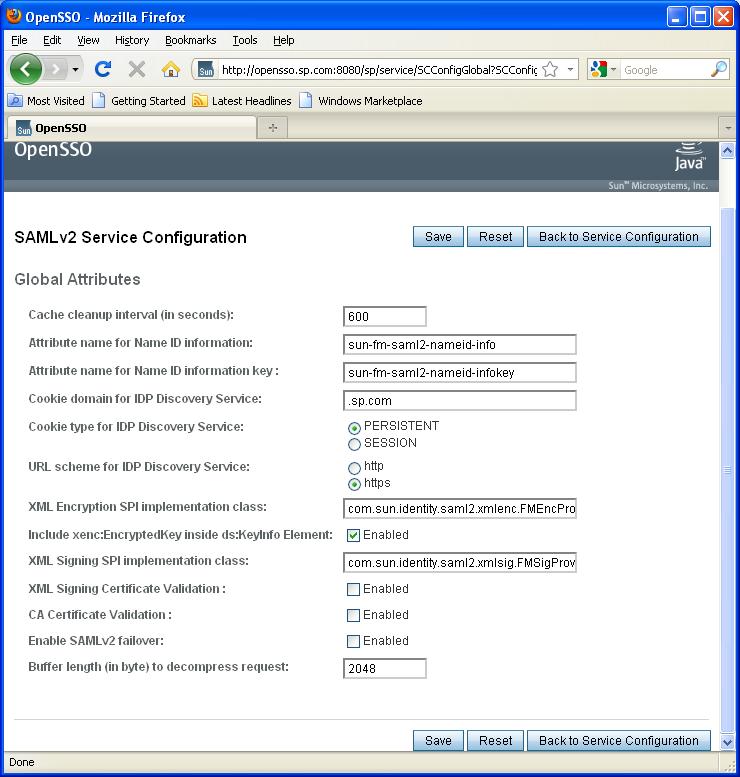
Task: Enable CA Certificate Validation checkbox
Action: (353, 615)
